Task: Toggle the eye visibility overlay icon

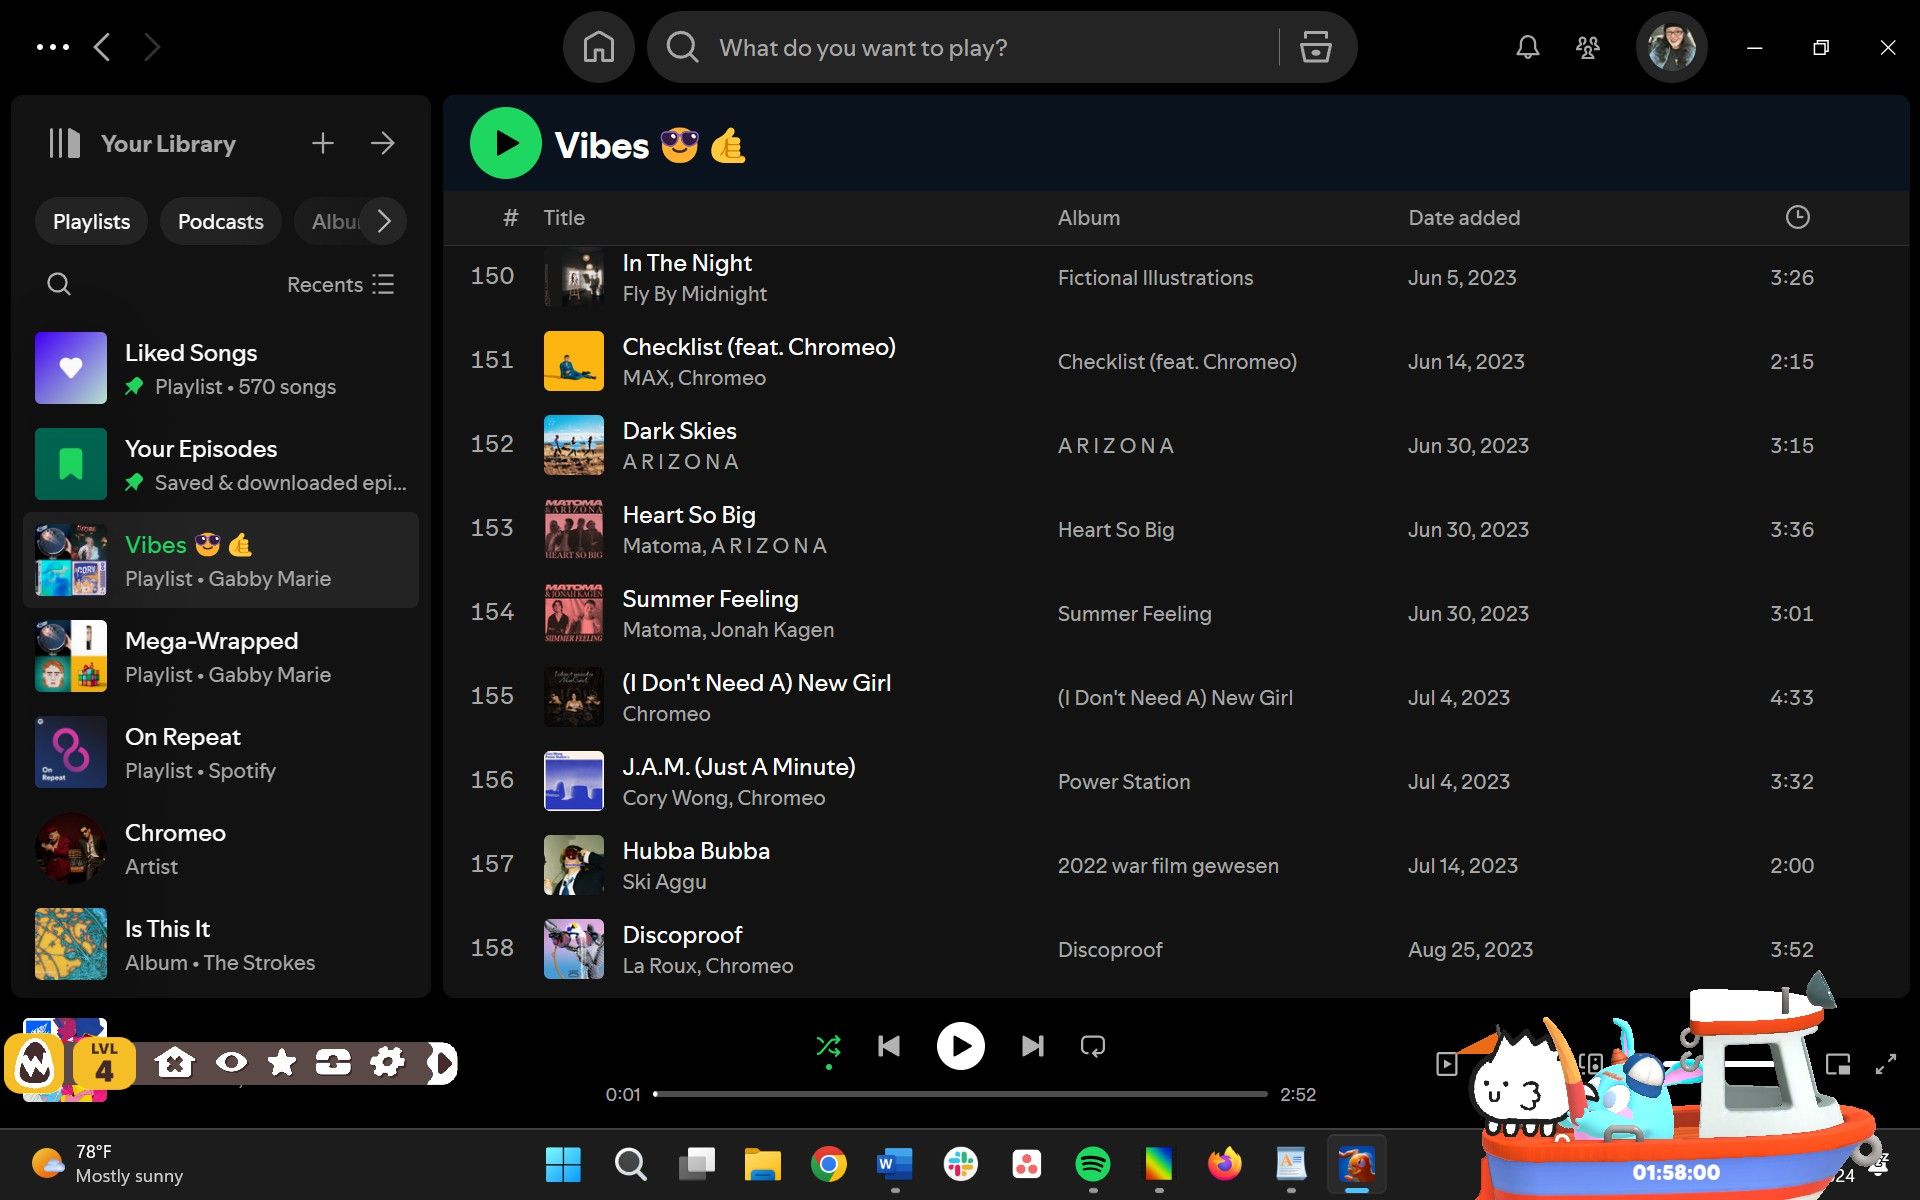Action: pos(231,1062)
